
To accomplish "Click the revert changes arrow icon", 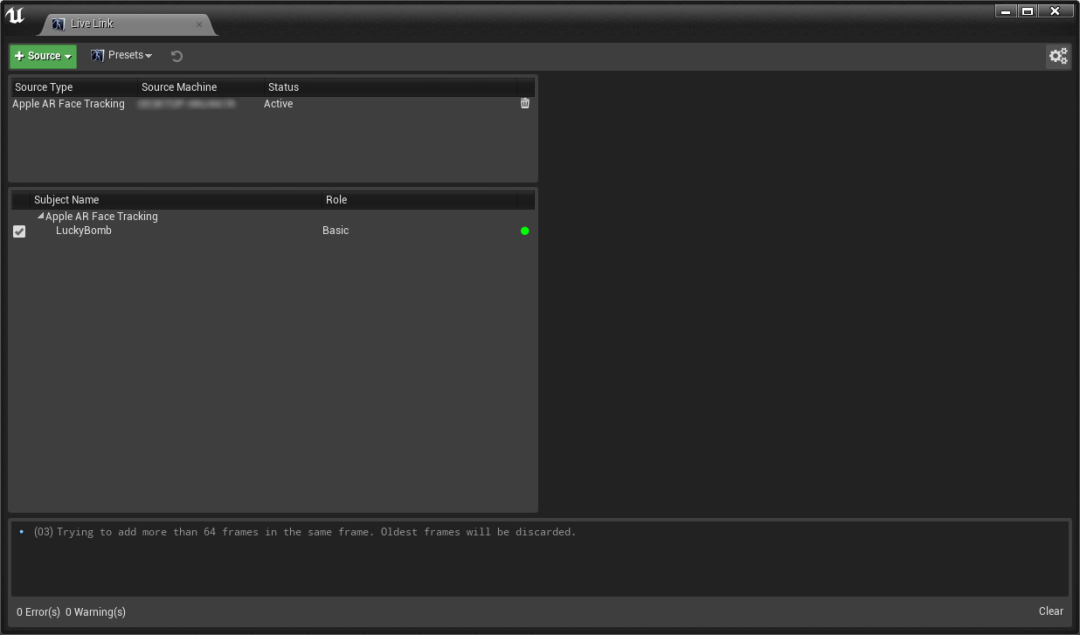I will click(x=176, y=56).
